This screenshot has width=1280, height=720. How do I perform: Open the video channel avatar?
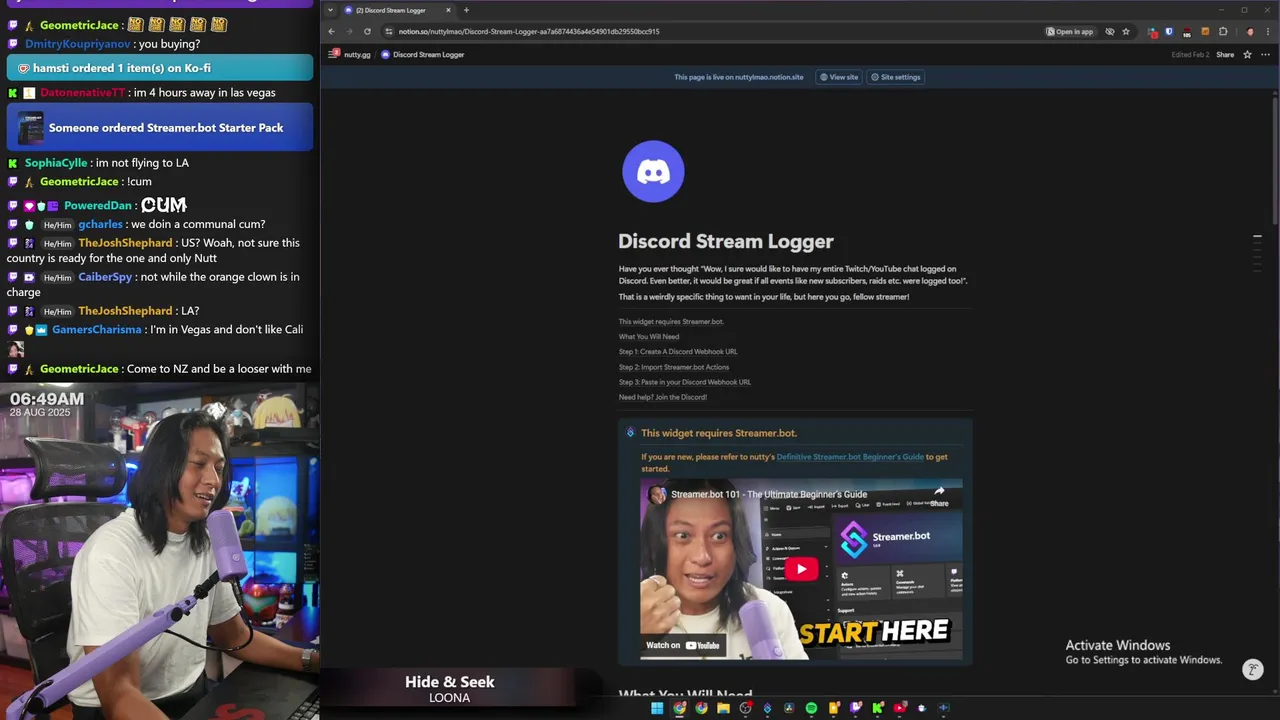[x=657, y=494]
